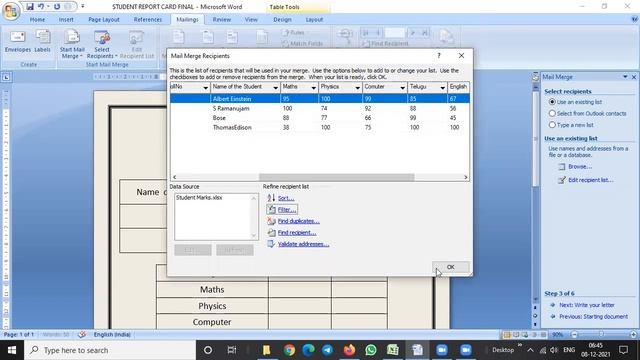
Task: Click the Validate addresses icon
Action: point(271,244)
